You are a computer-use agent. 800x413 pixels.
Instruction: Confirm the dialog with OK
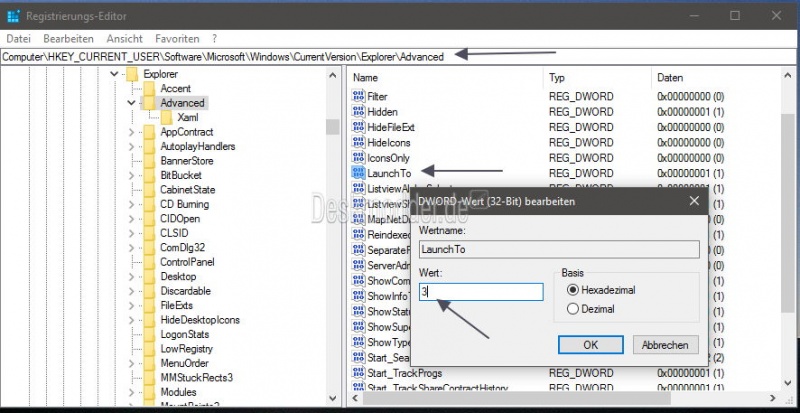[589, 345]
